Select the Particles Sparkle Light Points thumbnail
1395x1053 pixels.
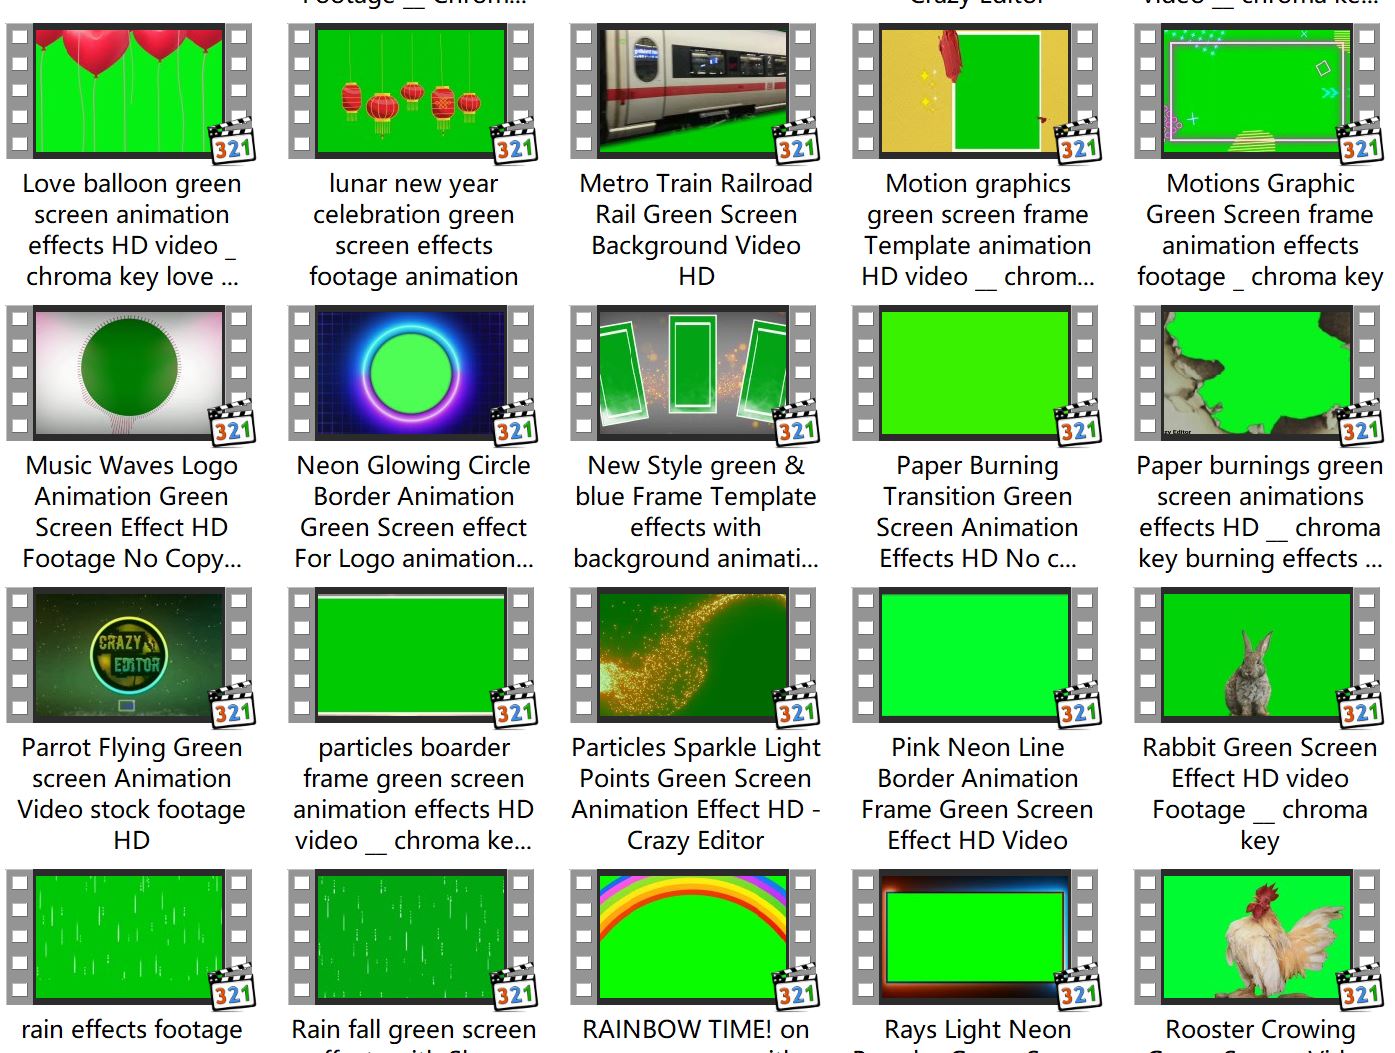pos(693,655)
